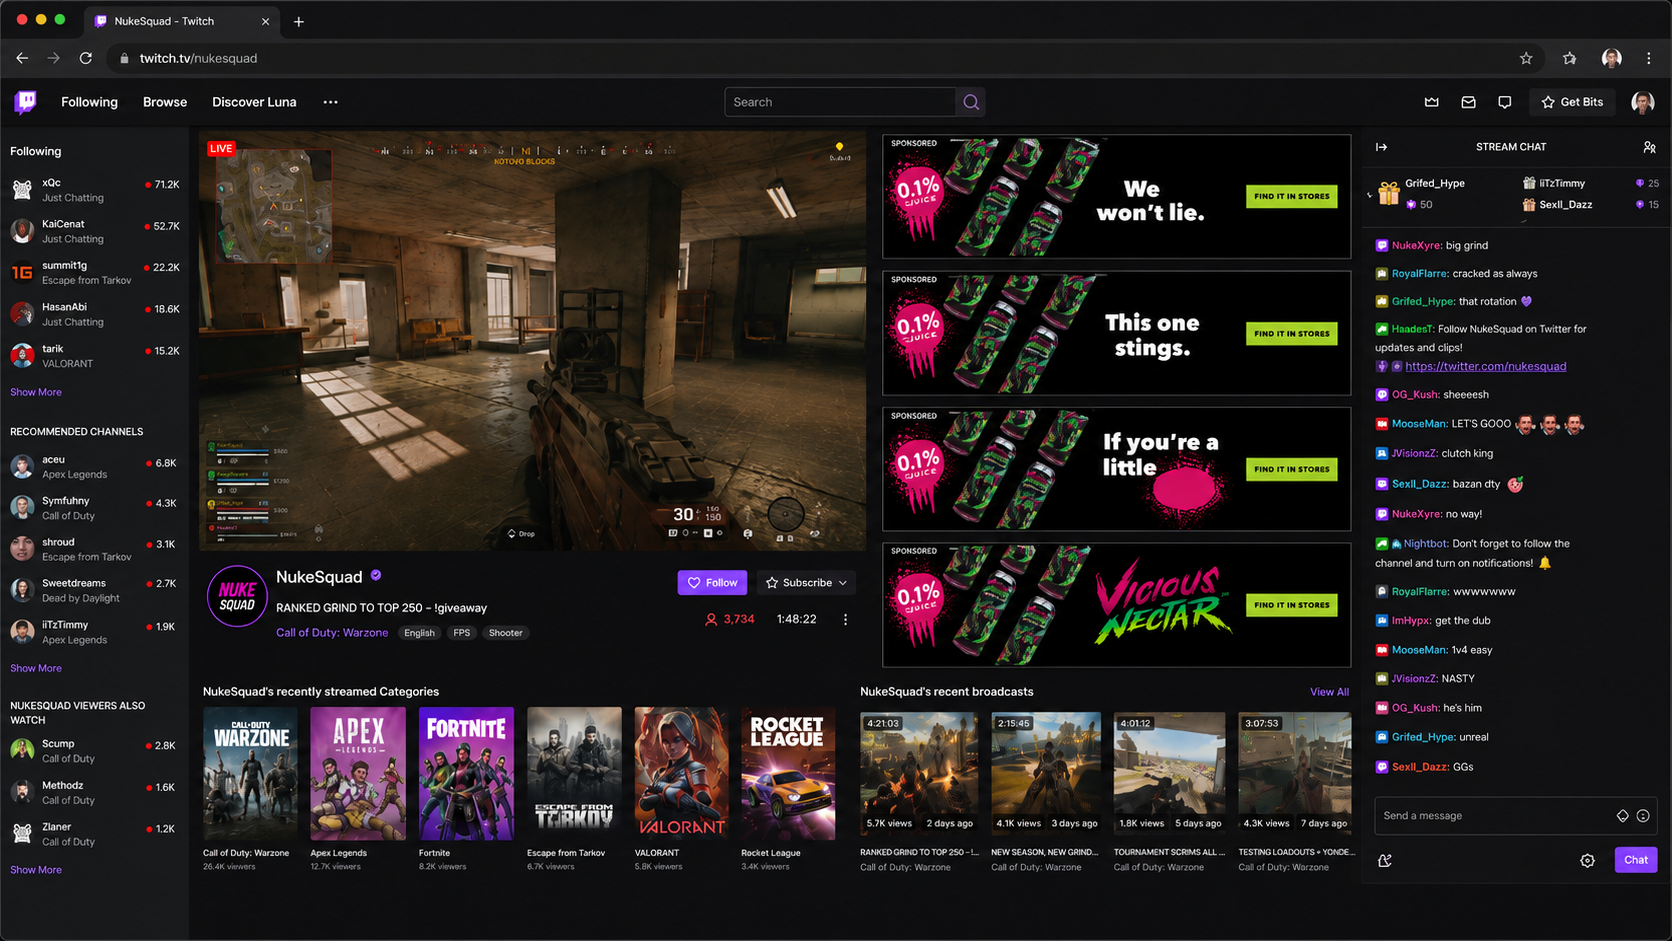Viewport: 1672px width, 941px height.
Task: Click Vicious Nectar ad Find It In Stores
Action: coord(1291,605)
